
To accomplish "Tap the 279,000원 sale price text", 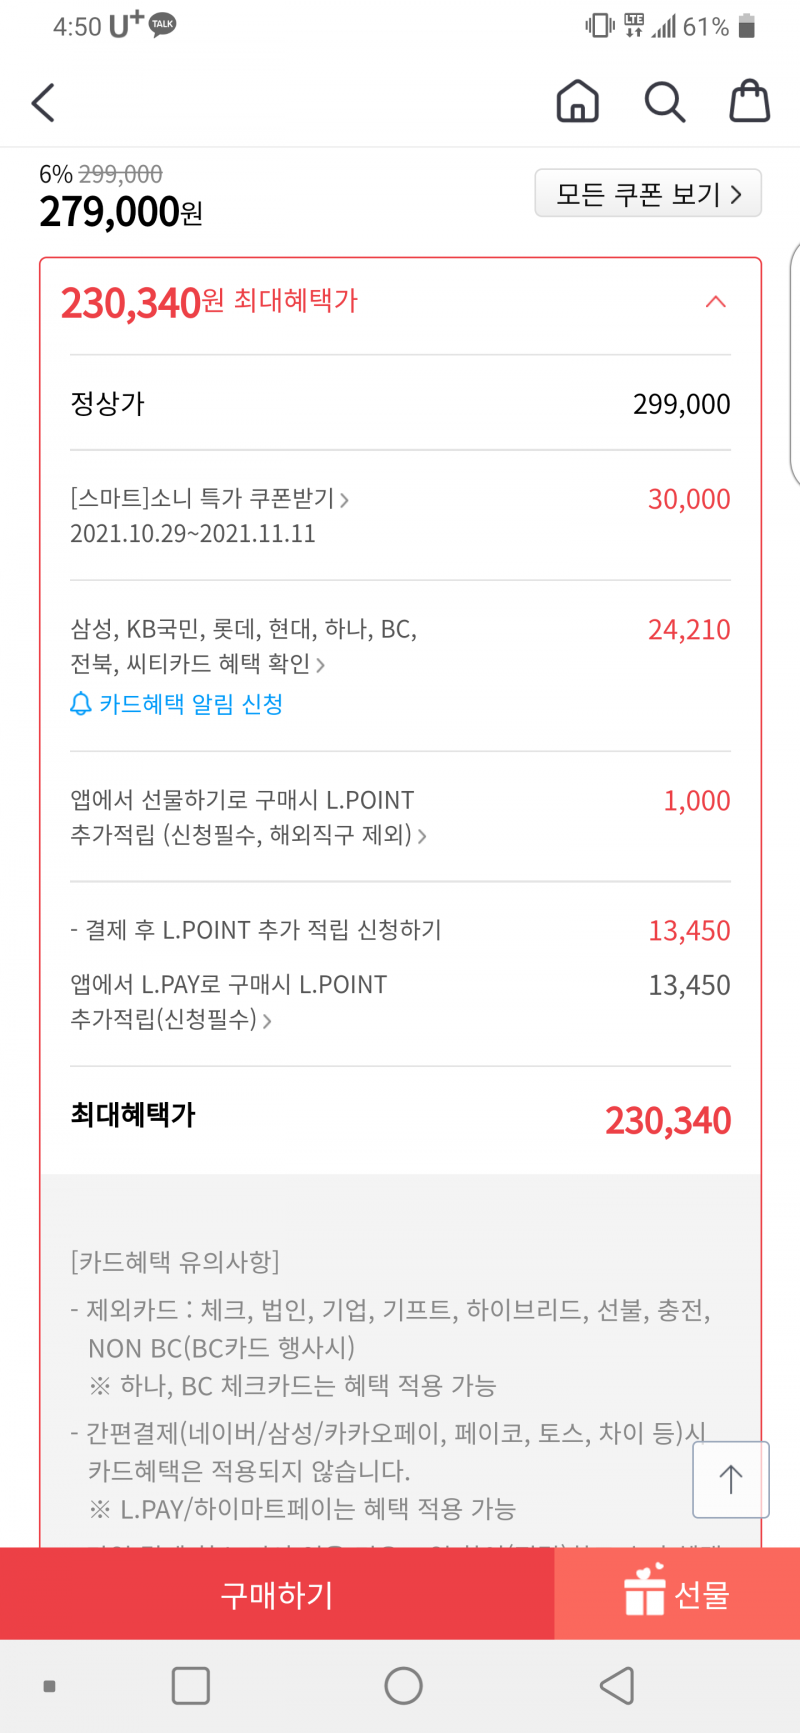I will pyautogui.click(x=121, y=212).
